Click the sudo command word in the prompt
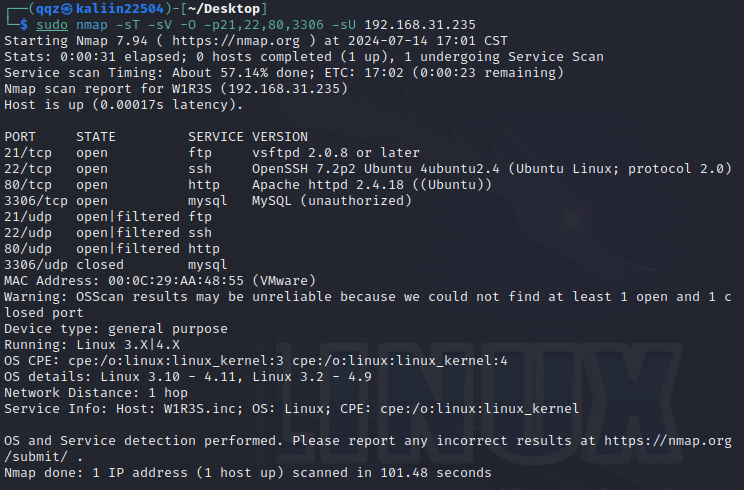744x490 pixels. [50, 24]
